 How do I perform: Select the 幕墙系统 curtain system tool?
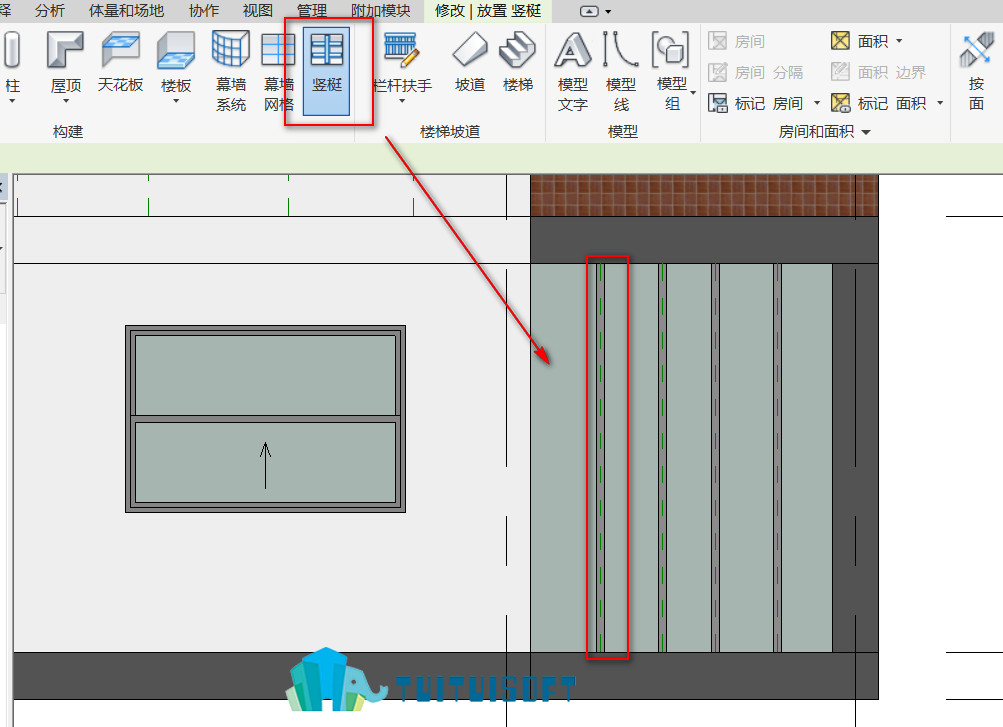(x=230, y=71)
